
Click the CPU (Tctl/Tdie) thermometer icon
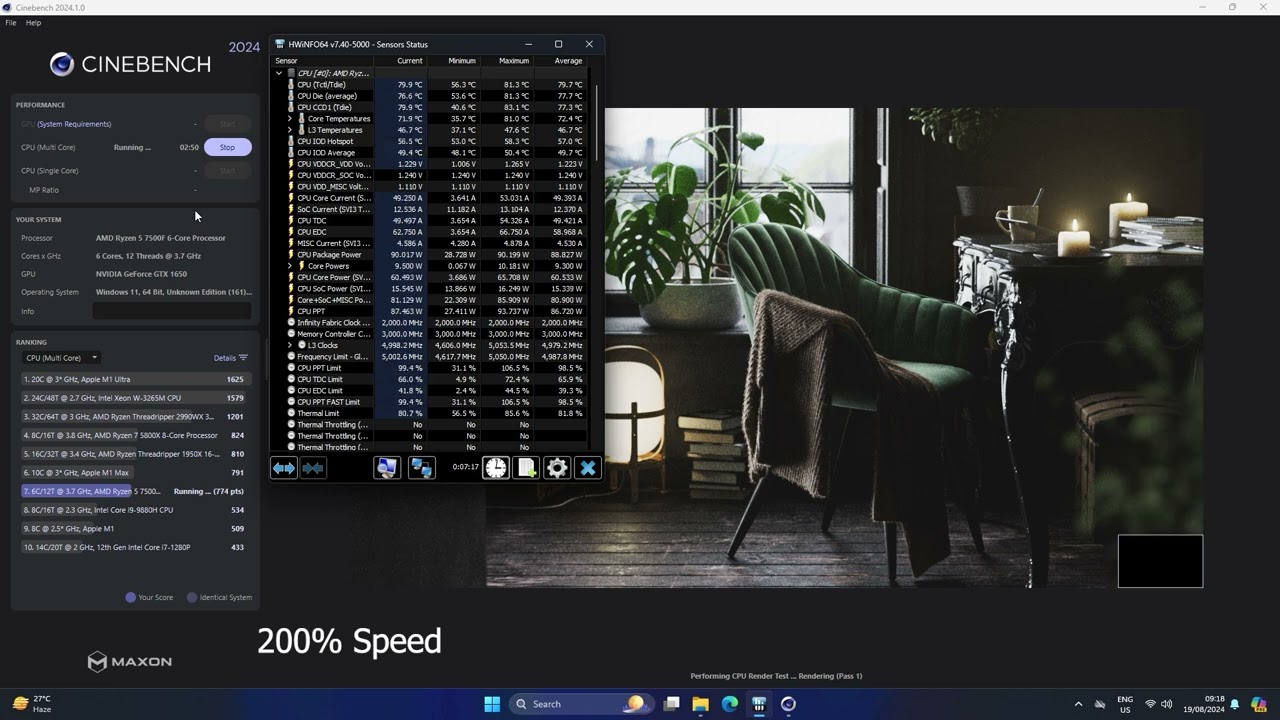pos(291,85)
